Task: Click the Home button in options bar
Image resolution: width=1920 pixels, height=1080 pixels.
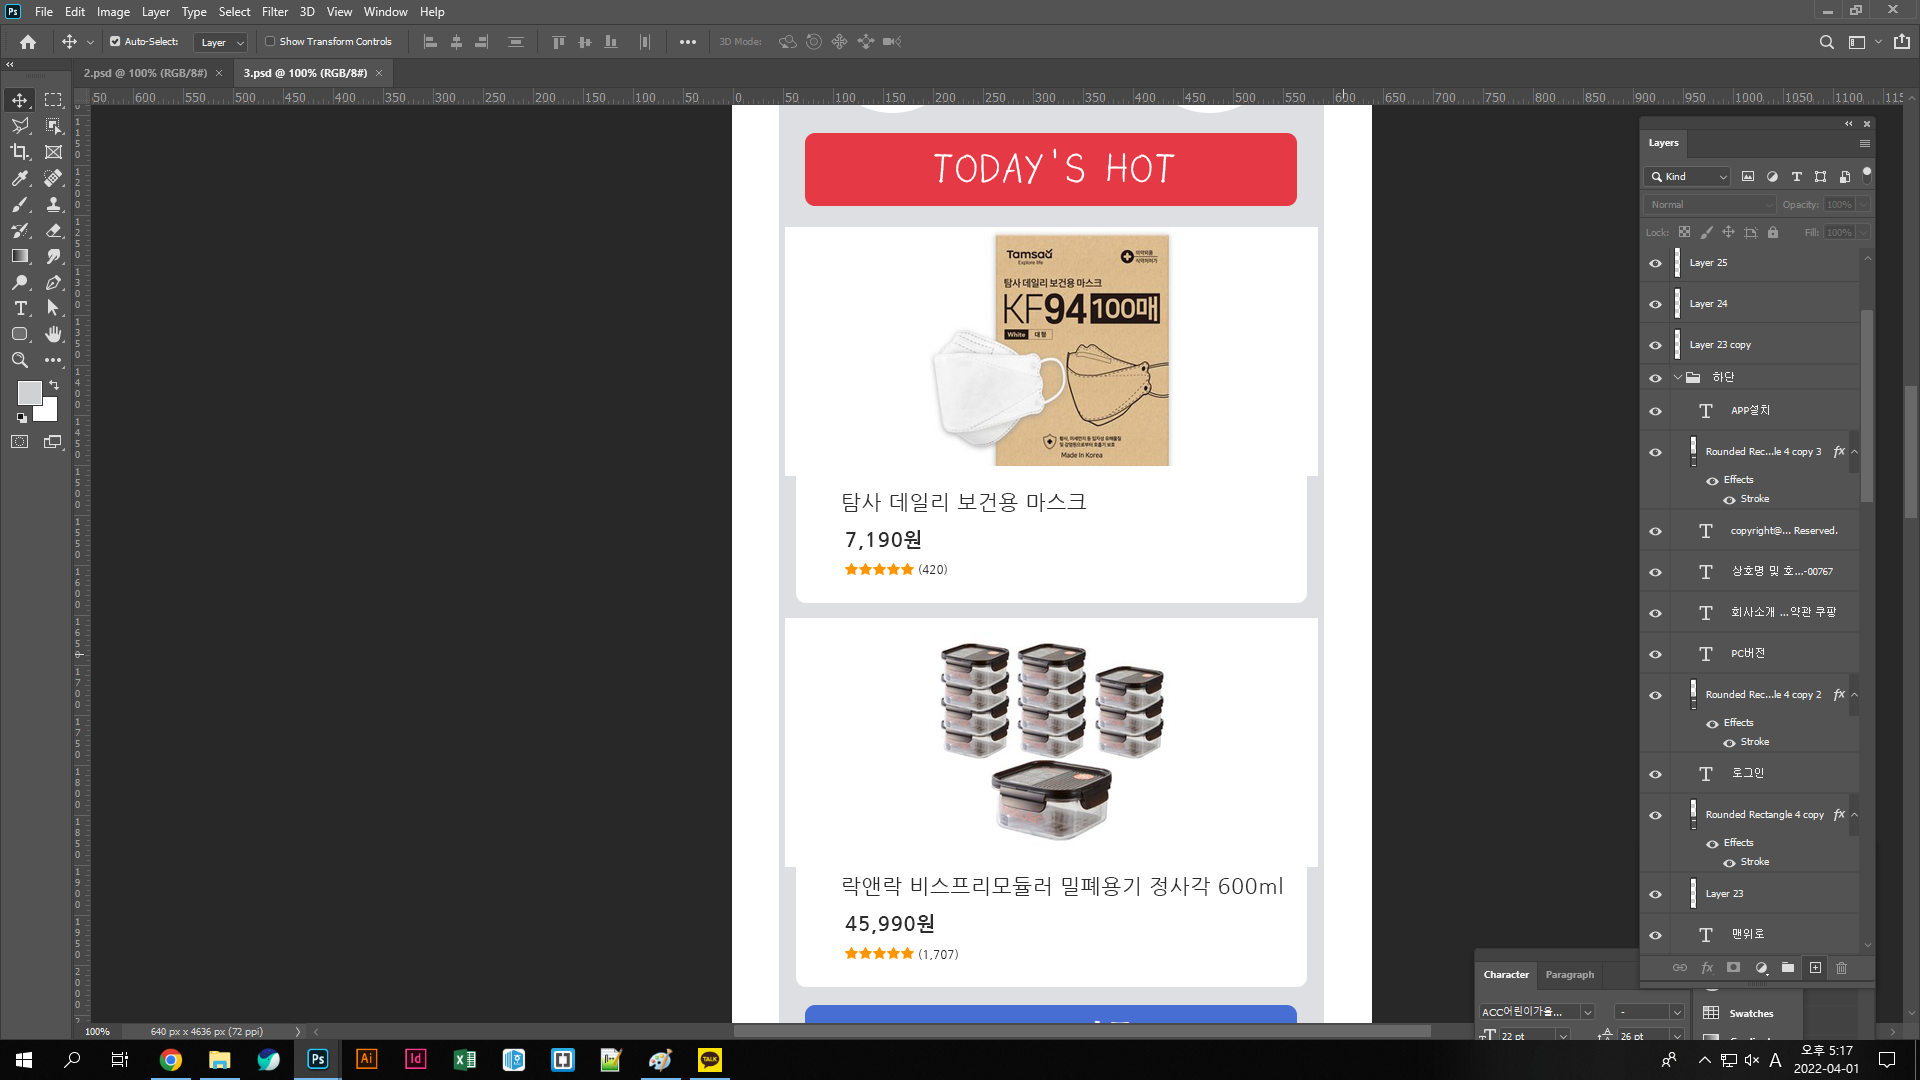Action: coord(28,42)
